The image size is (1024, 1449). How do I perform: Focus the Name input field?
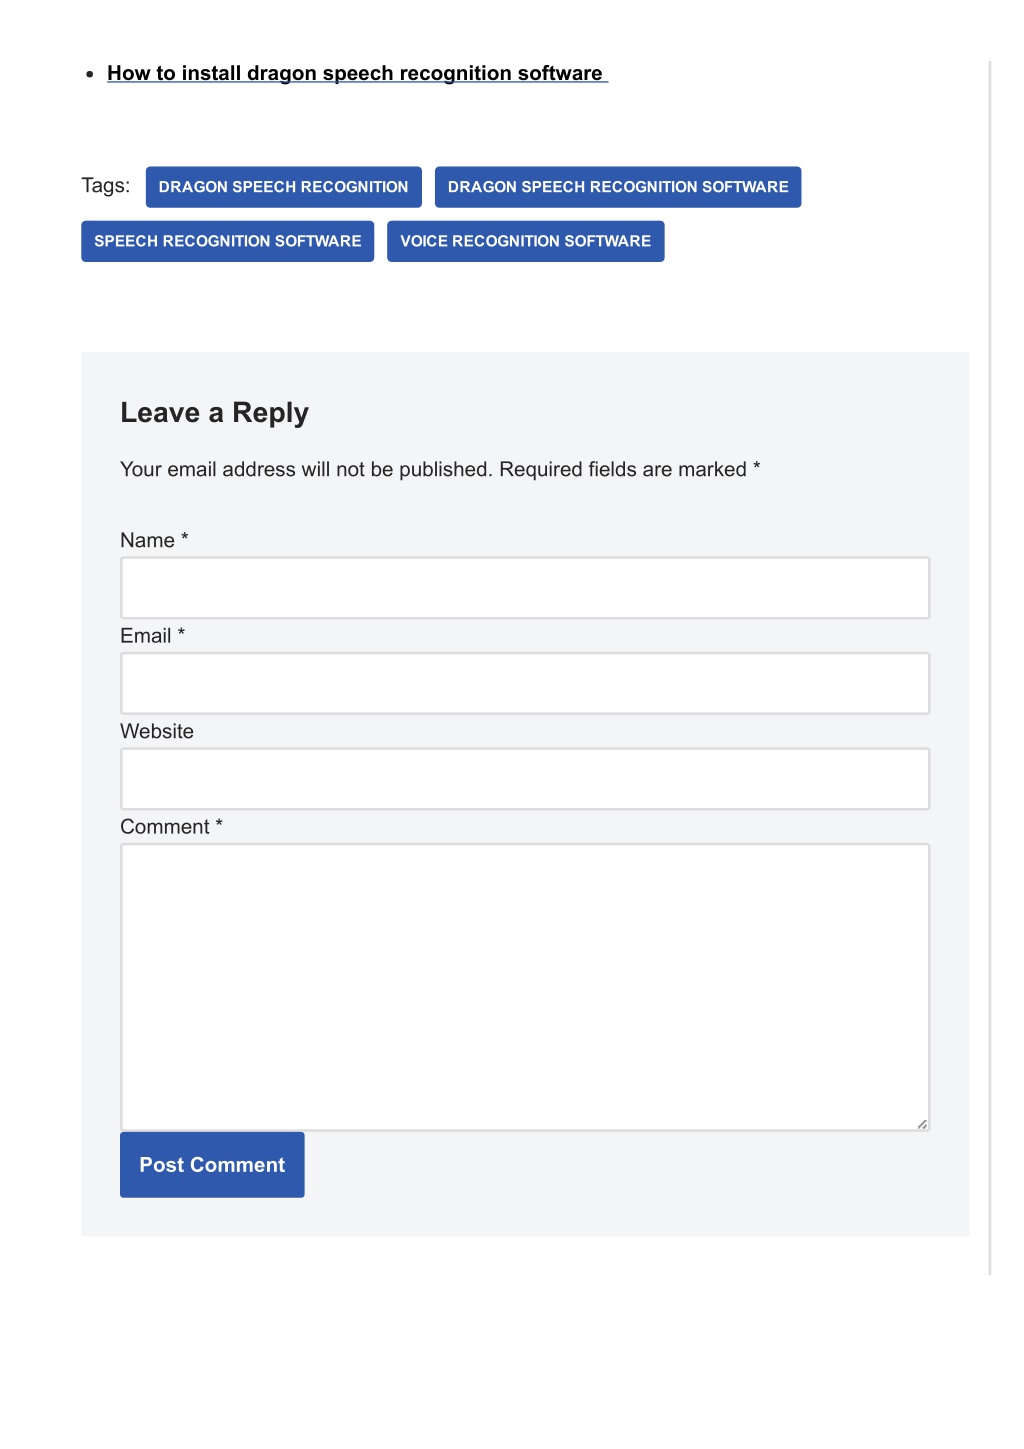pos(525,588)
